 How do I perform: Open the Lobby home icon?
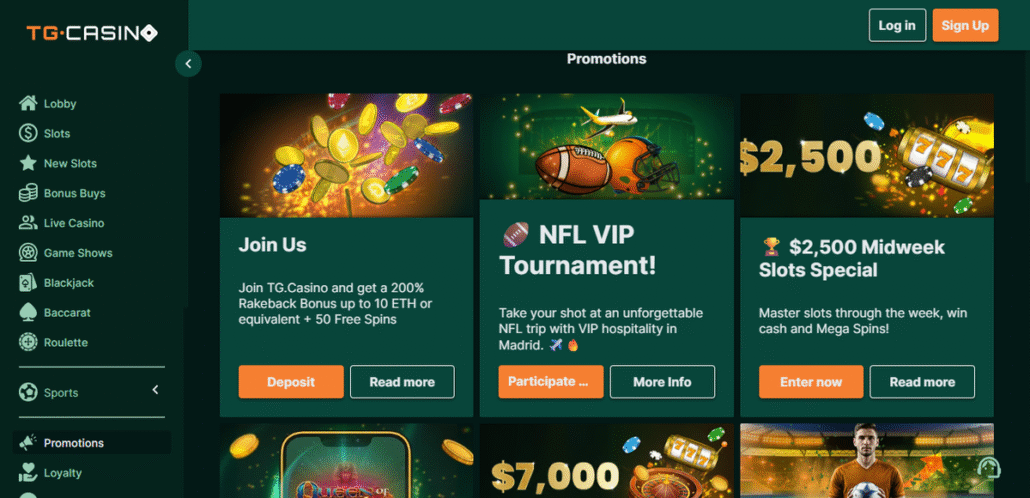28,103
